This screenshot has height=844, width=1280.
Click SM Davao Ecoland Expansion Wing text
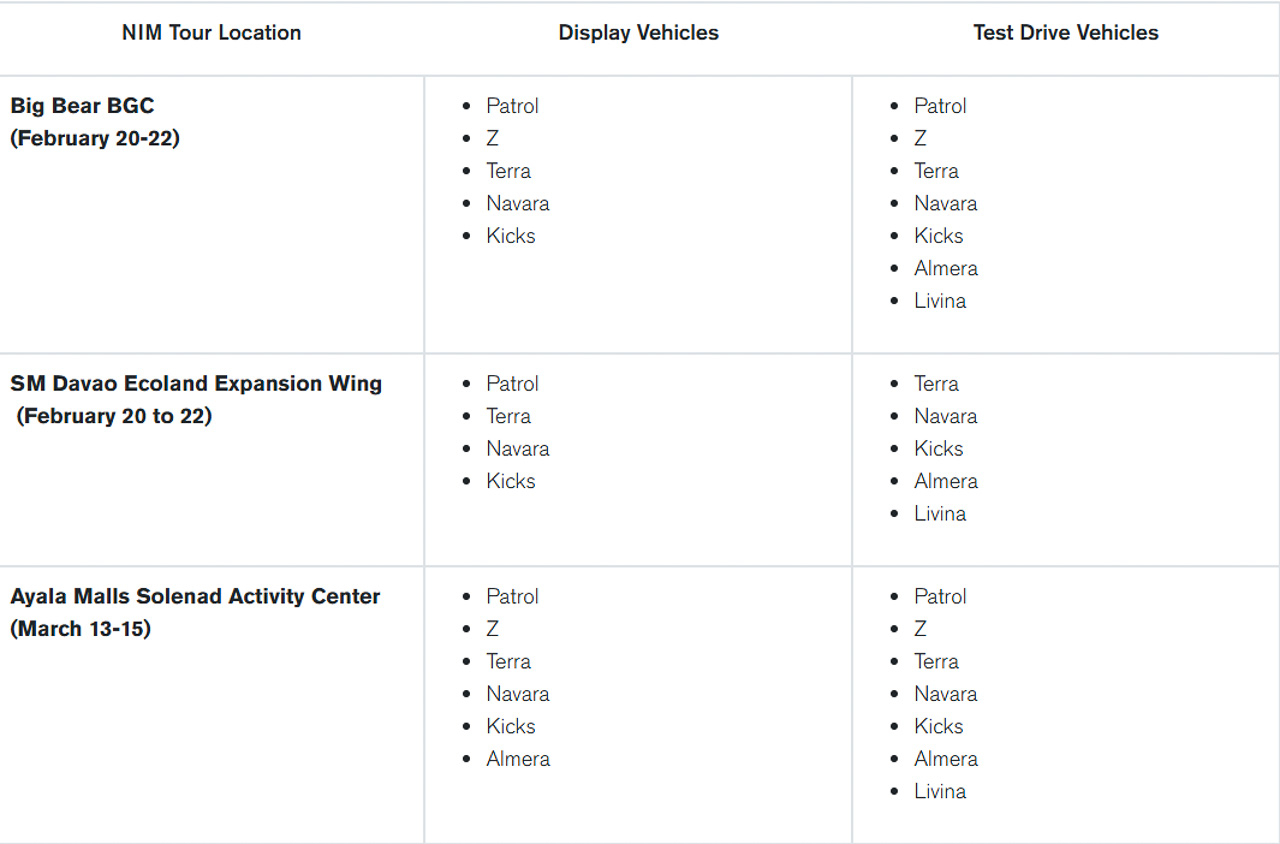pyautogui.click(x=196, y=384)
